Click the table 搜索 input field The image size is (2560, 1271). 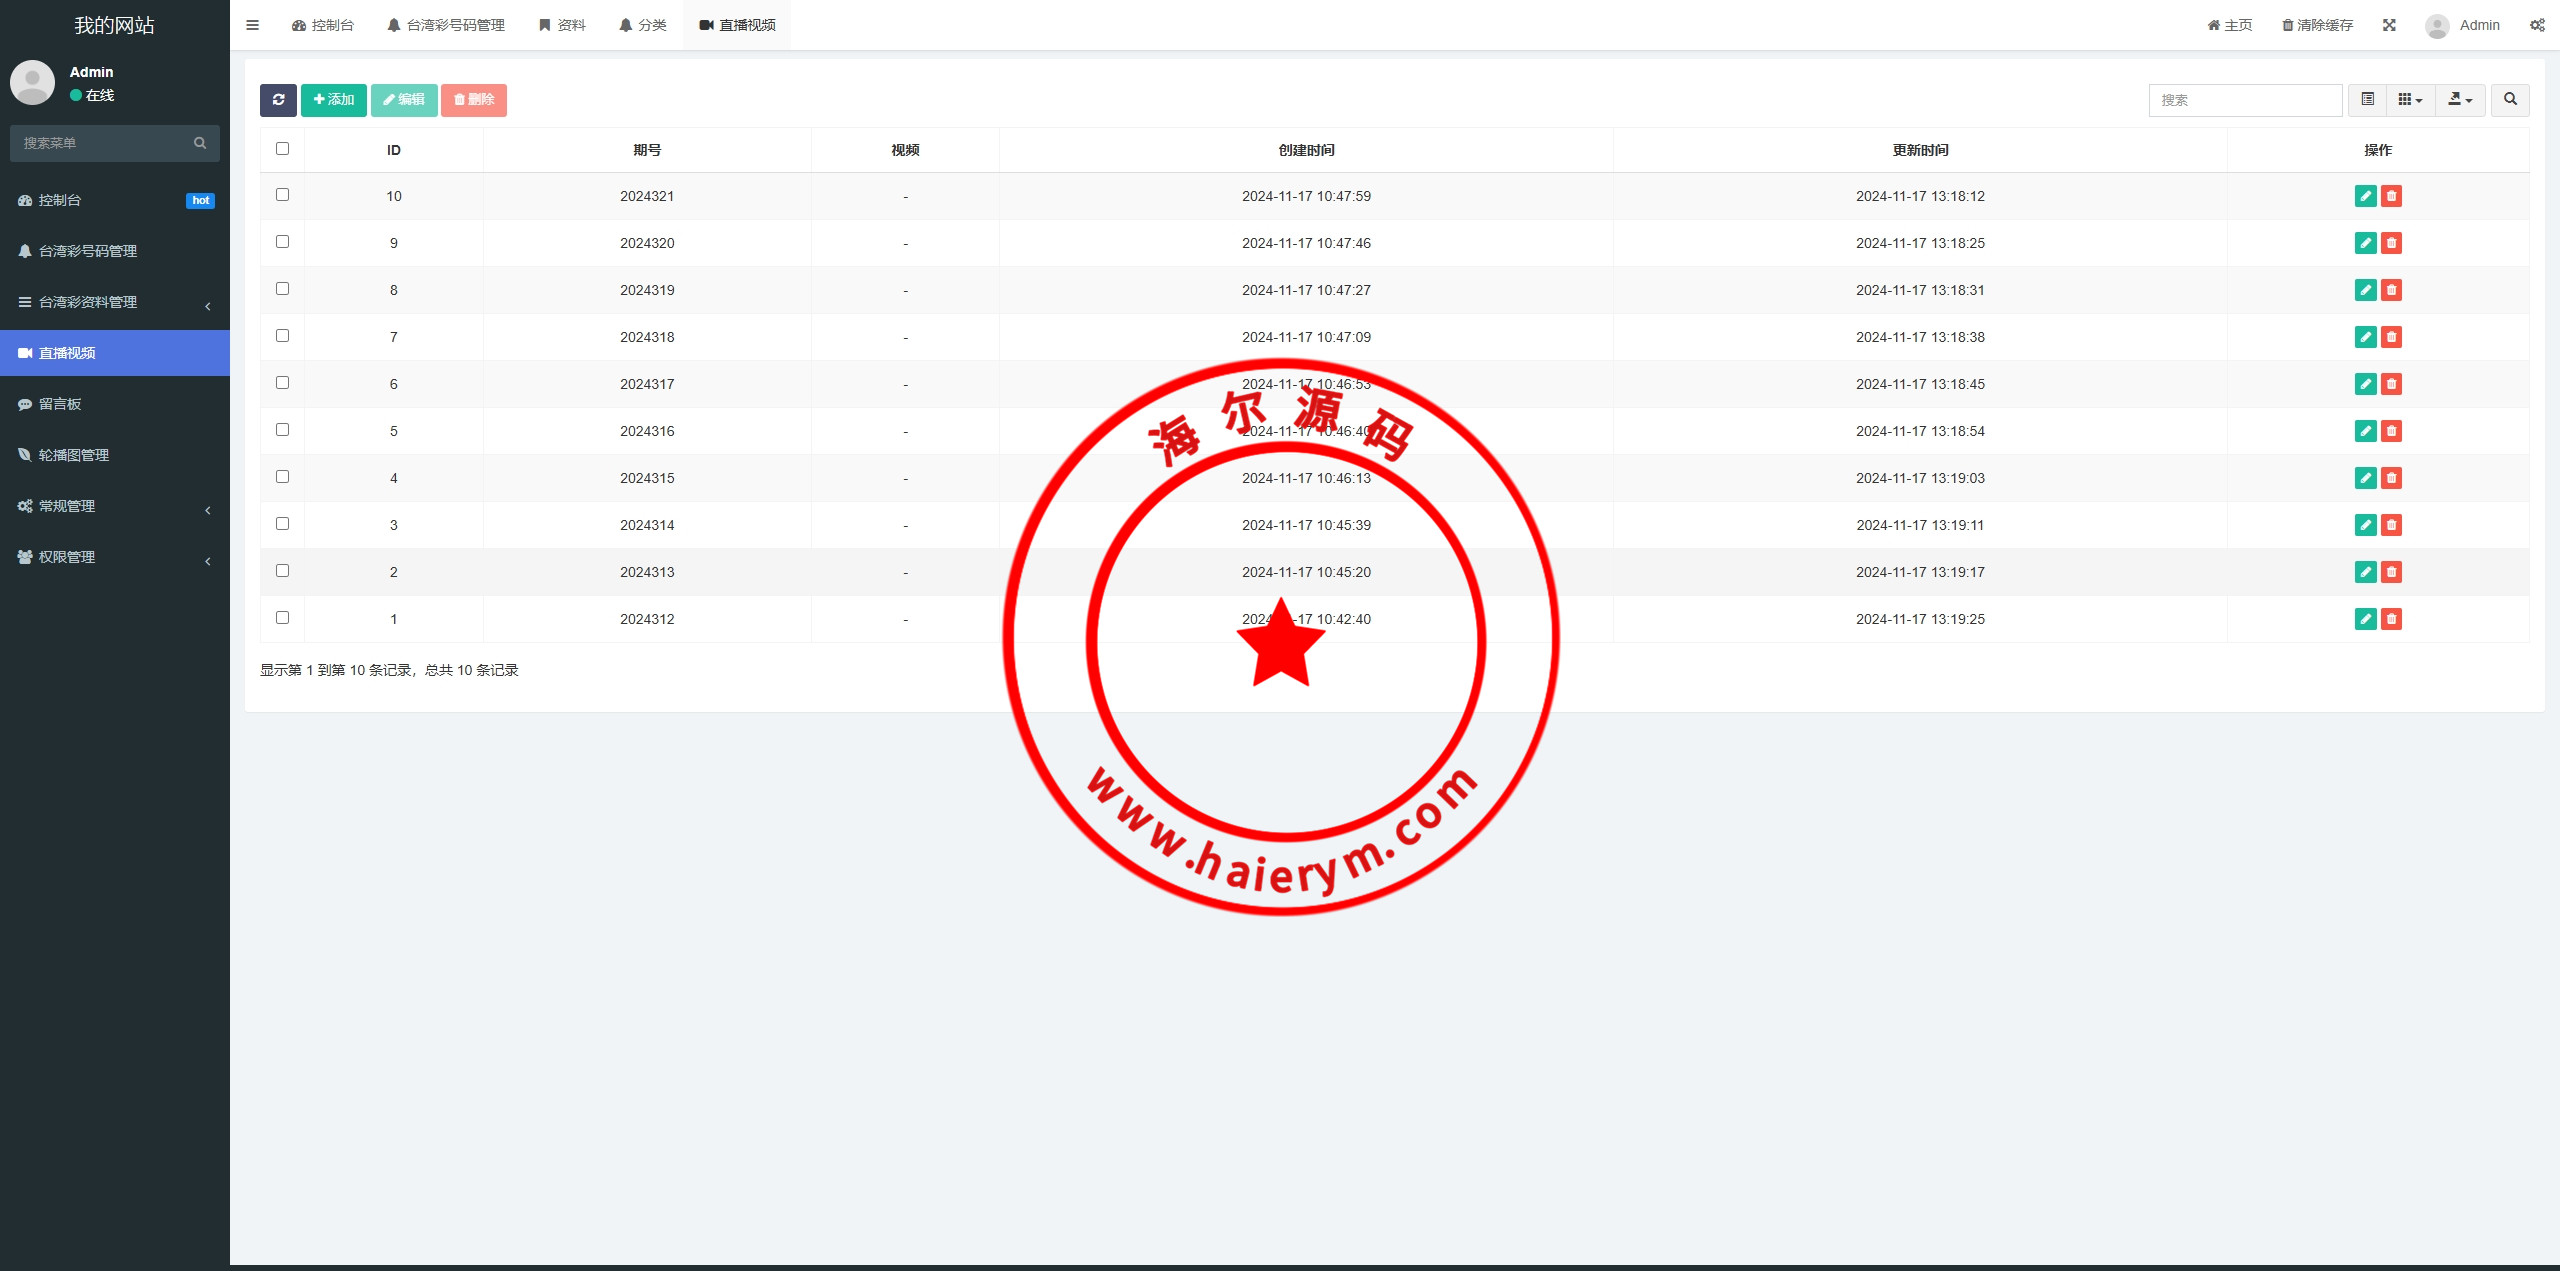coord(2245,100)
